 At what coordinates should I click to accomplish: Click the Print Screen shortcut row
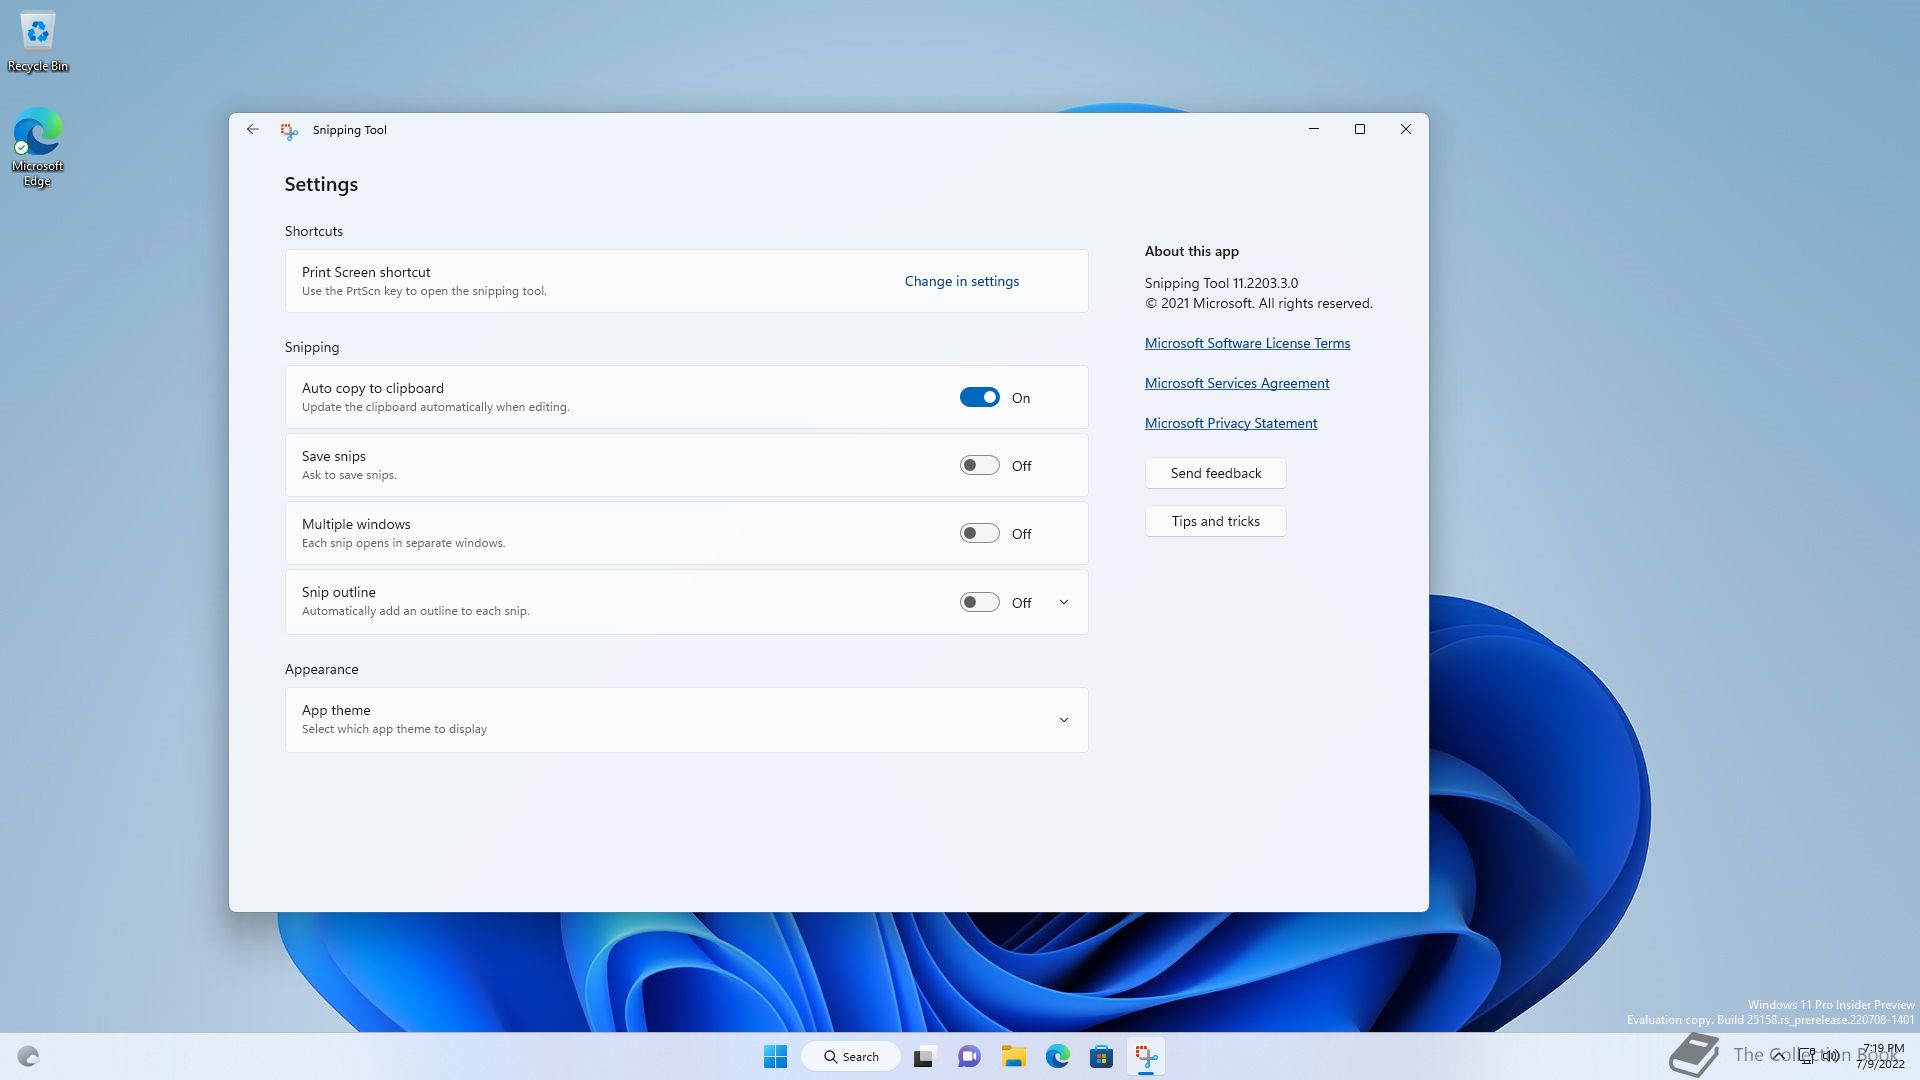coord(687,281)
